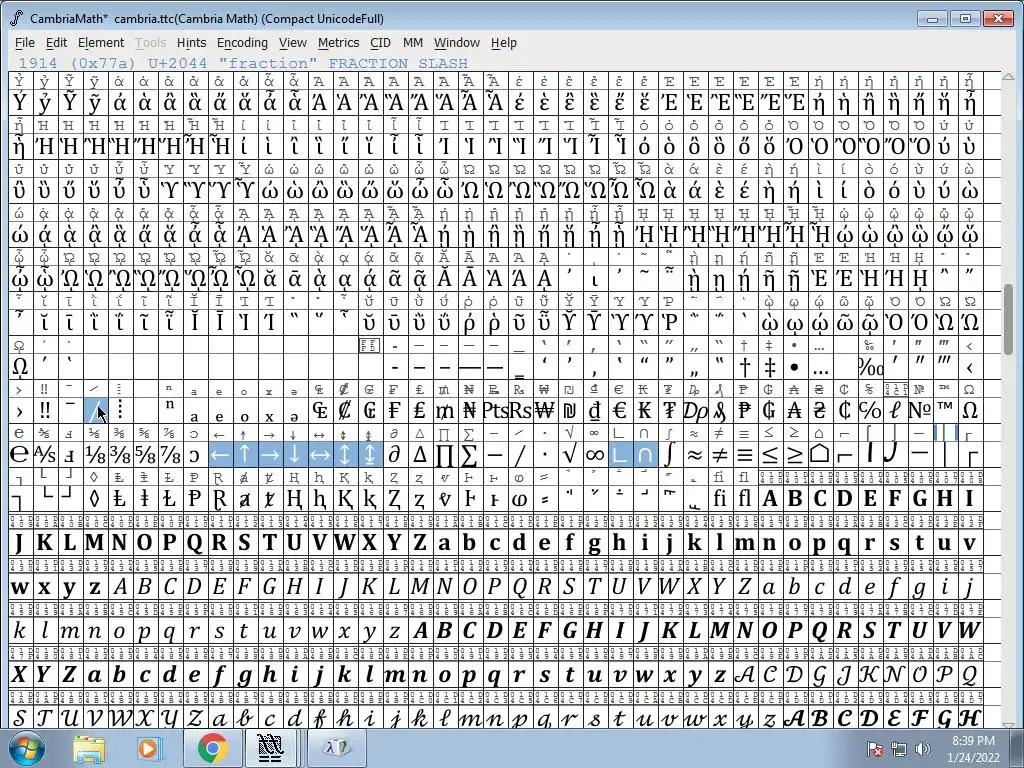Select the integral ∫ glyph cell

(x=669, y=455)
